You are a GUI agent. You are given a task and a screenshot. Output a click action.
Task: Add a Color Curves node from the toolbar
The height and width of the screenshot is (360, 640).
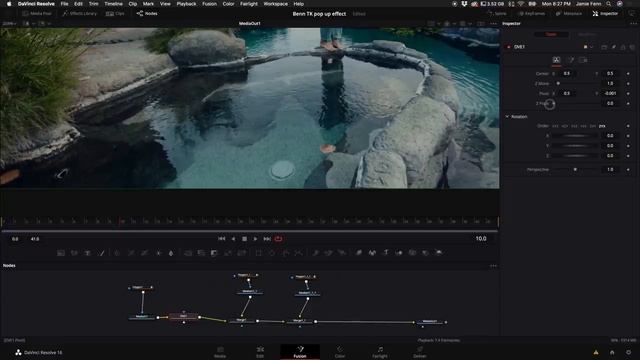131,253
